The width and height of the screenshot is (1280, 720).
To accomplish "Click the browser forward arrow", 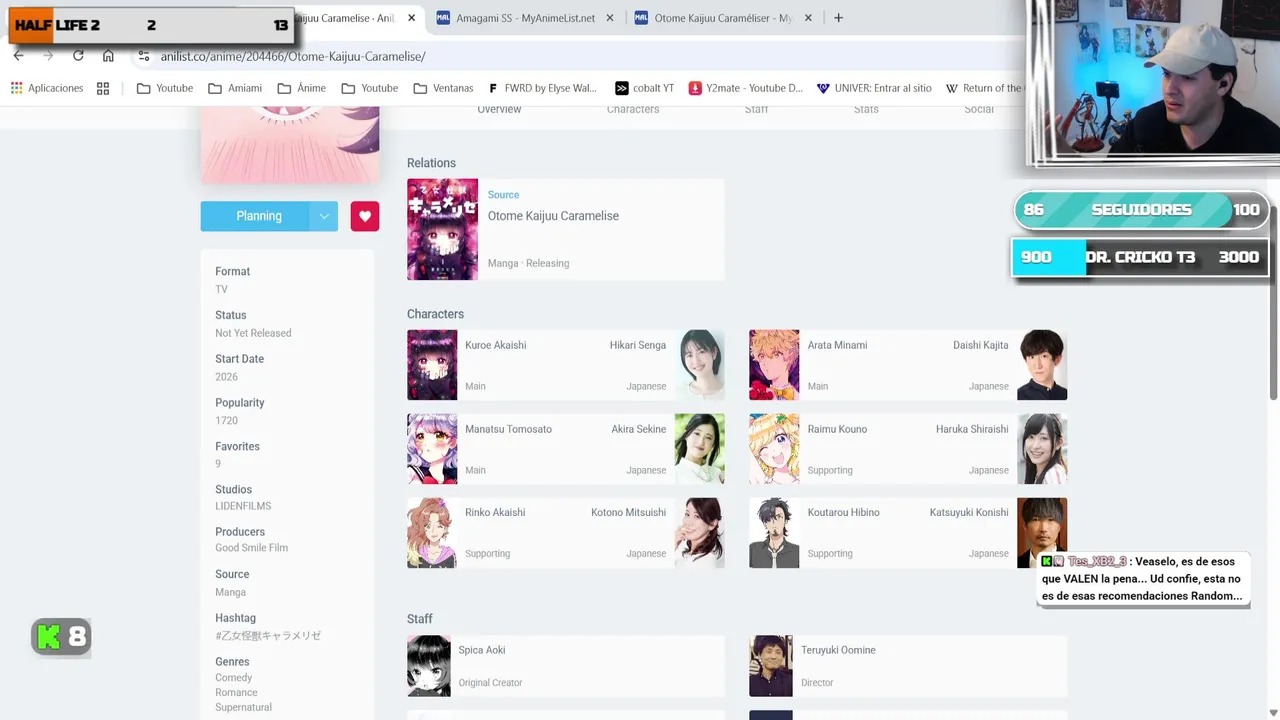I will pos(48,56).
